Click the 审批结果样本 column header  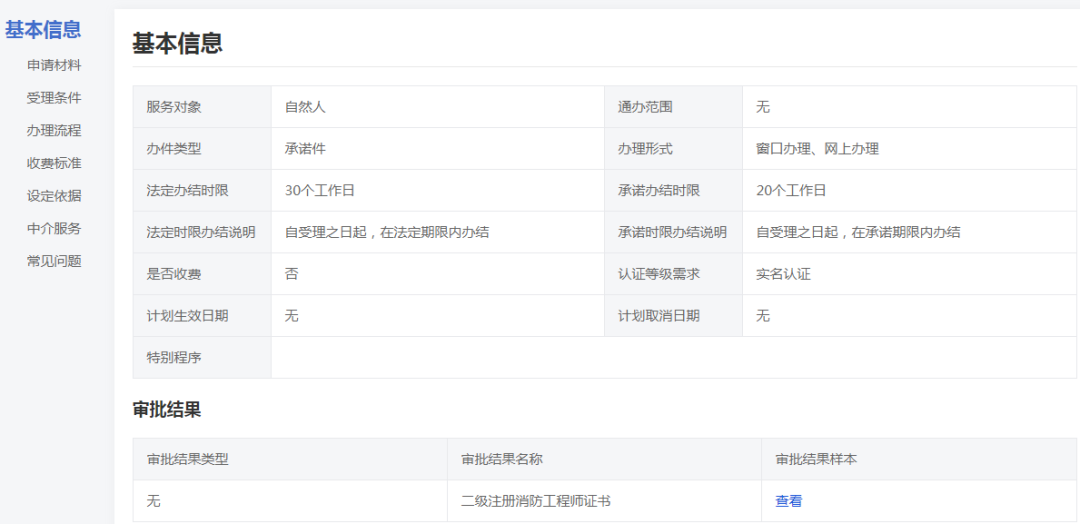tap(816, 459)
